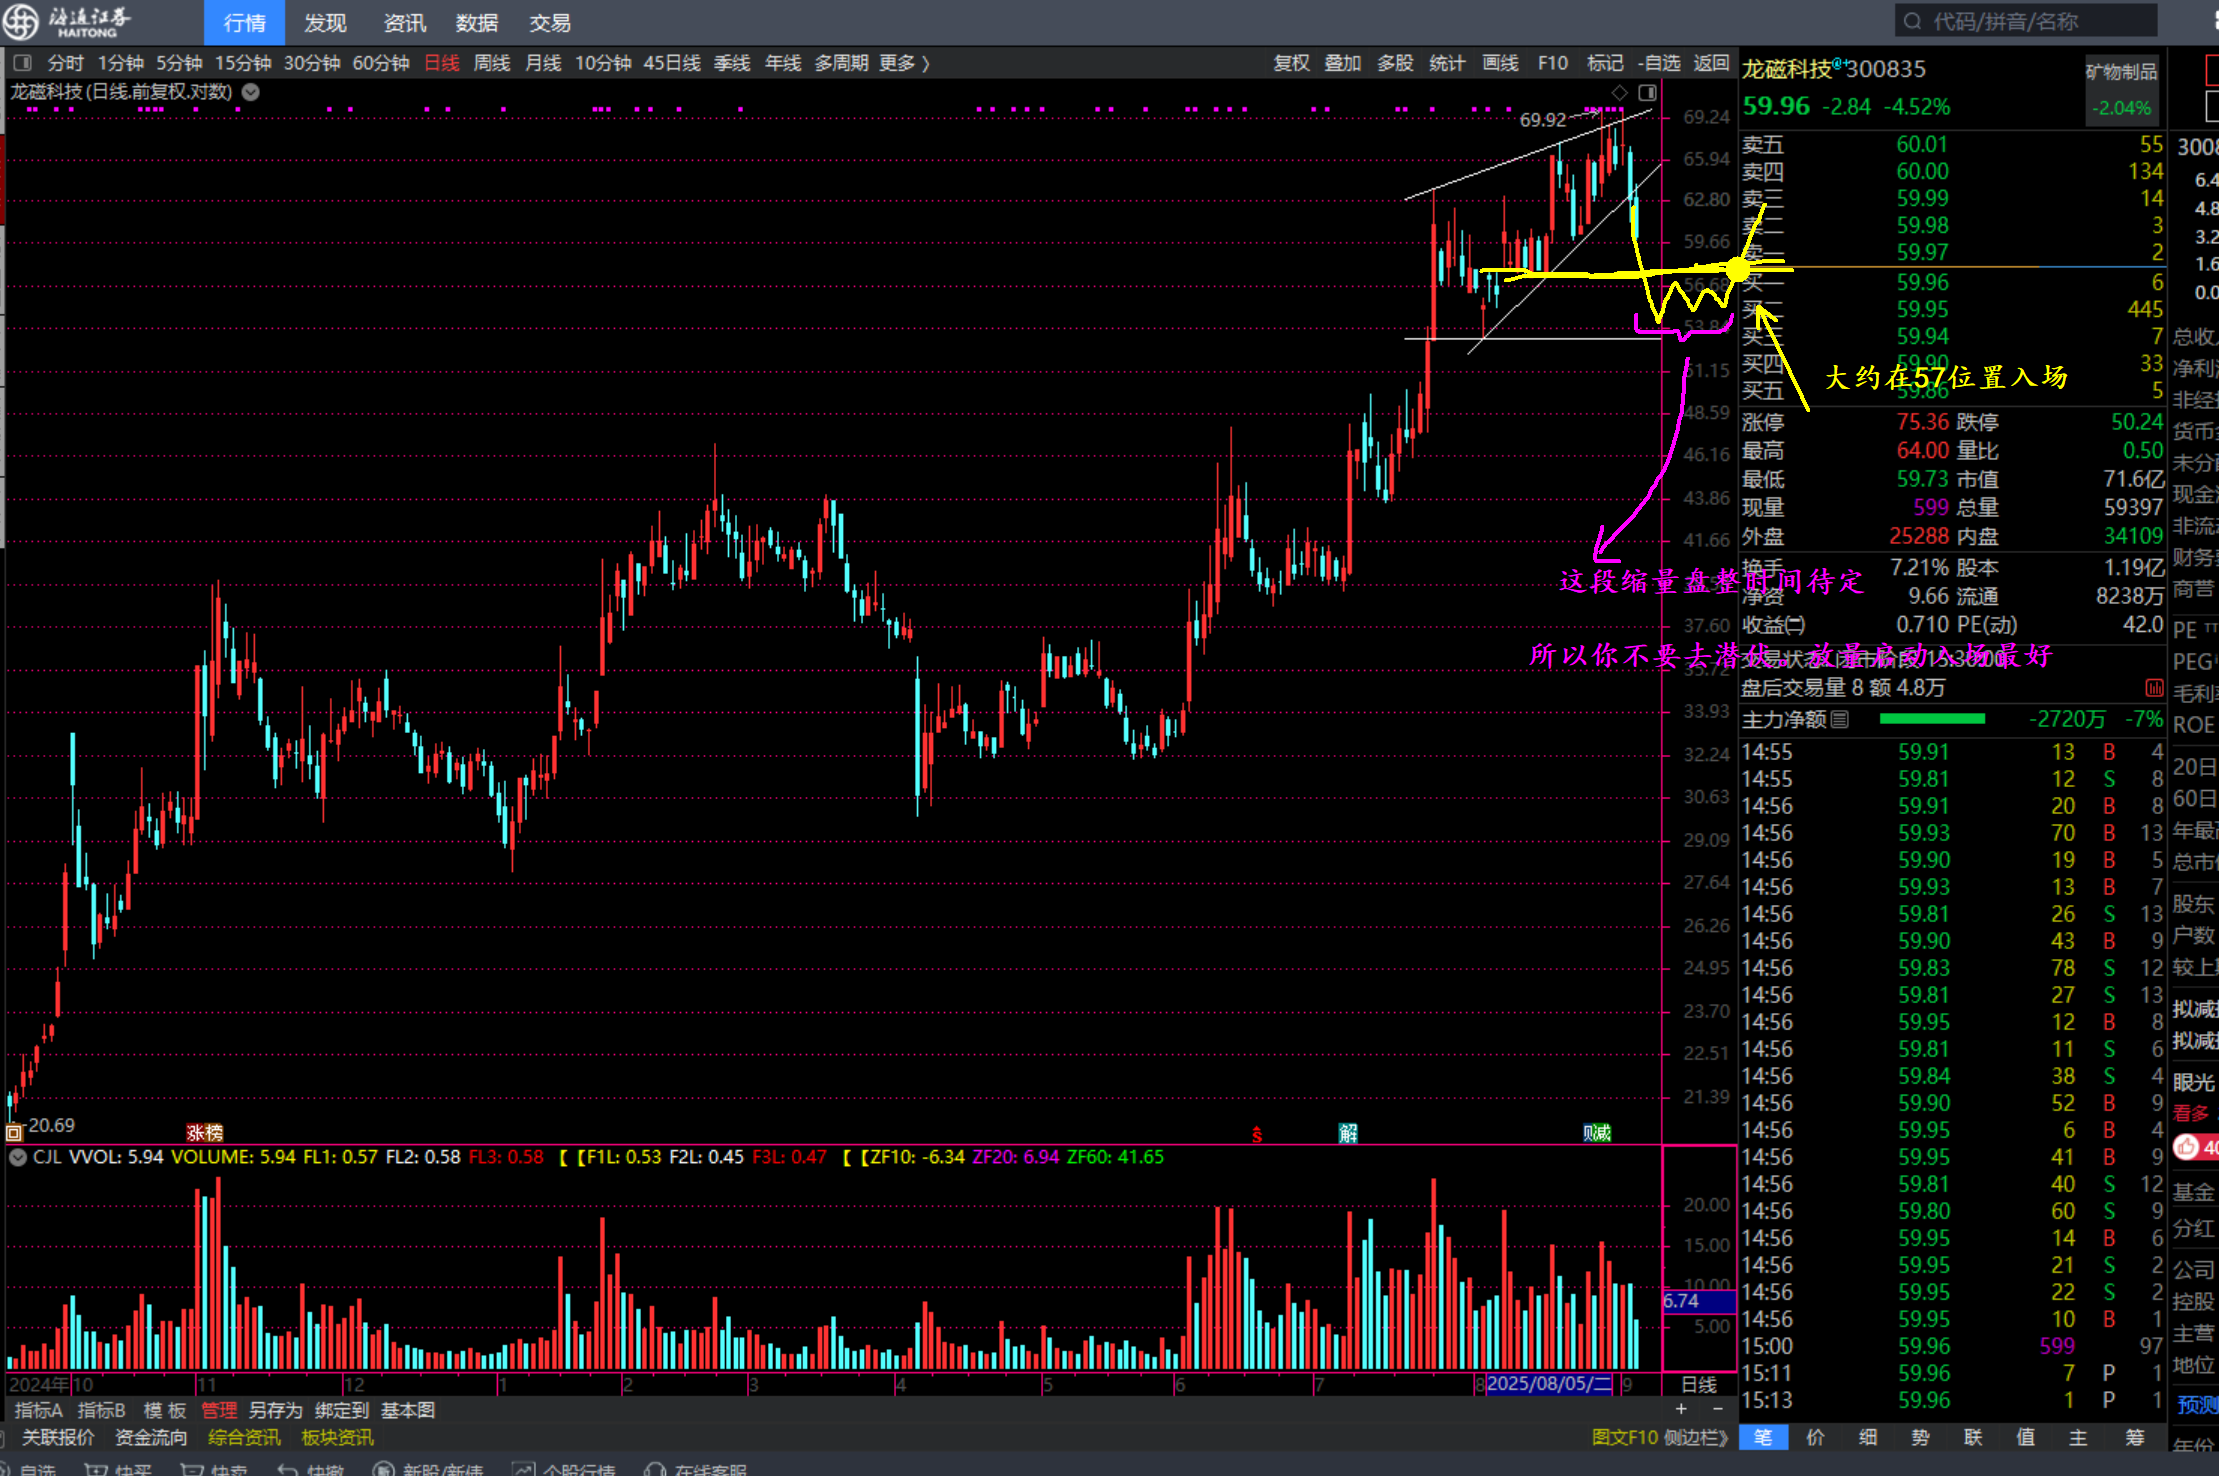Click the F10 button in chart toolbar
Image resolution: width=2219 pixels, height=1476 pixels.
tap(1552, 63)
